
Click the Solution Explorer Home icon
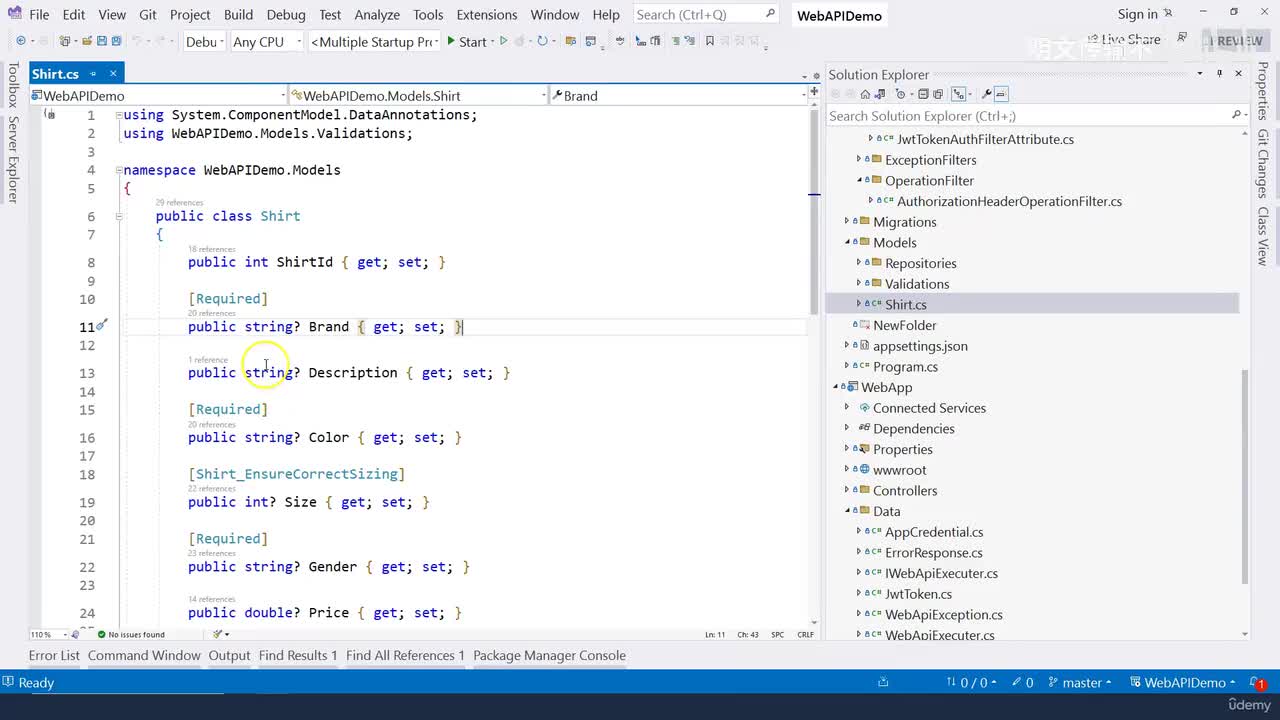click(866, 94)
